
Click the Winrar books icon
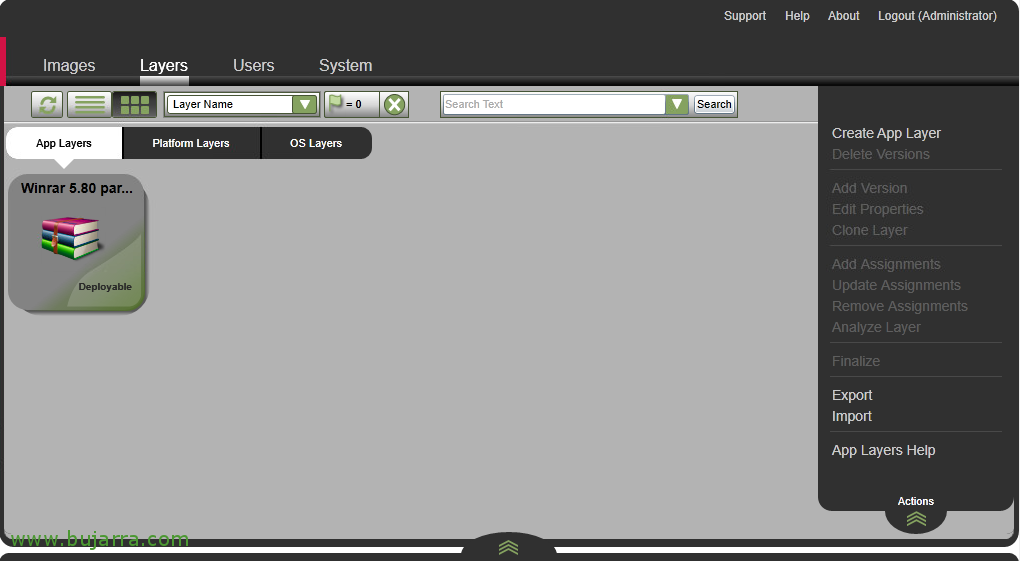pyautogui.click(x=70, y=238)
